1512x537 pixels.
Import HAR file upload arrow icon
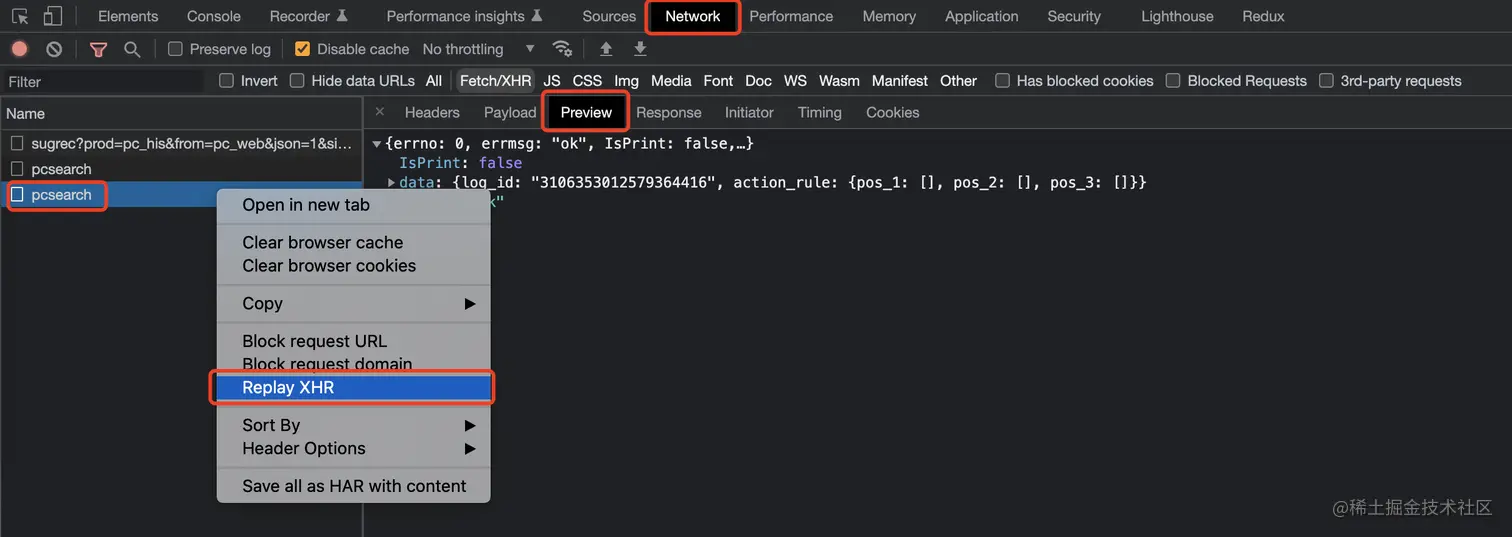tap(605, 49)
